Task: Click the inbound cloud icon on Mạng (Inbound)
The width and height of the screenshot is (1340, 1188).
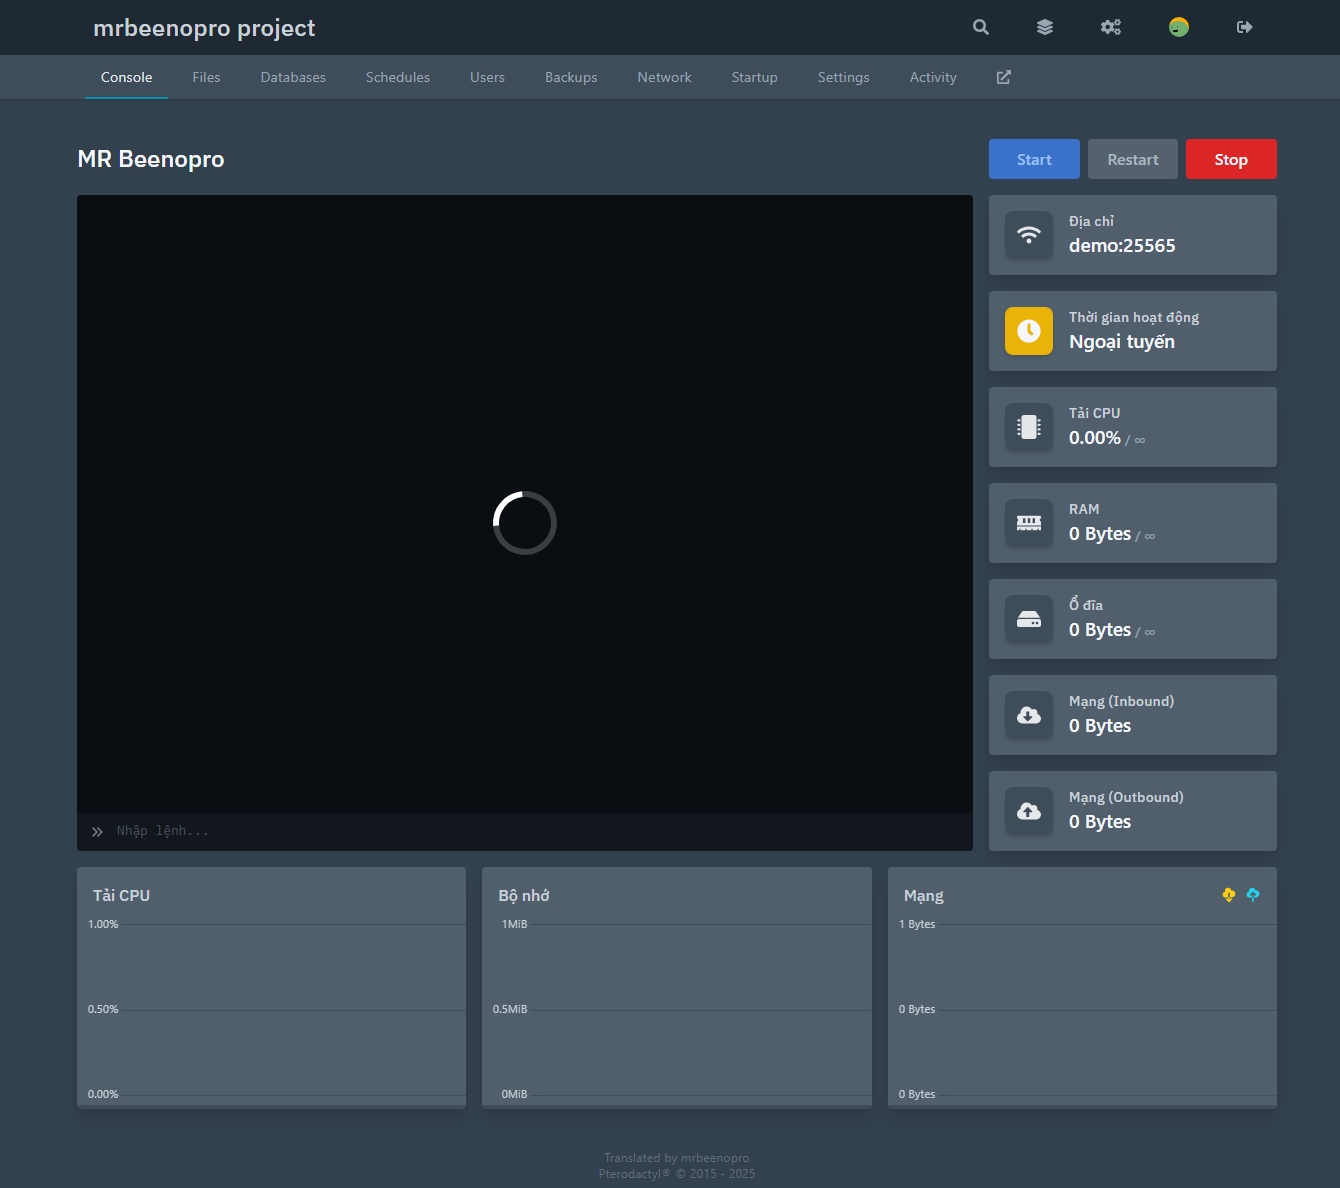Action: coord(1028,714)
